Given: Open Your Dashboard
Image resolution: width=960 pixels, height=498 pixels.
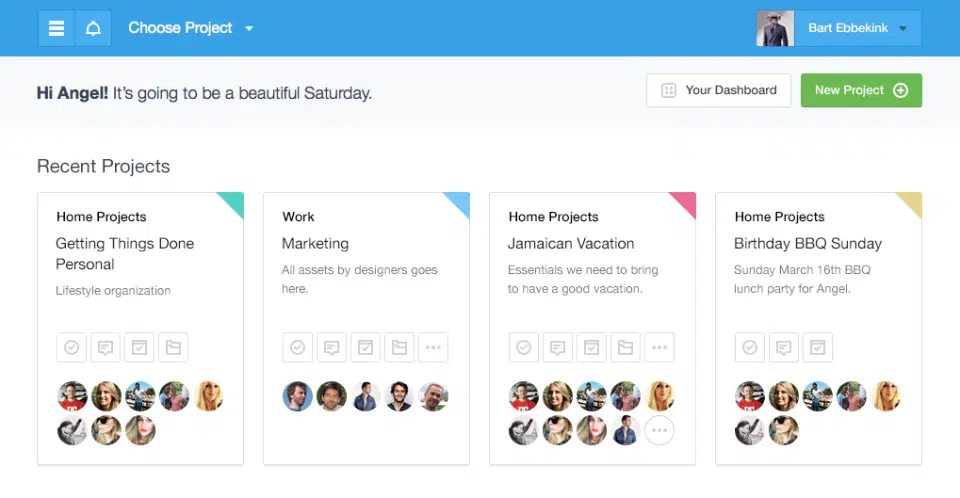Looking at the screenshot, I should 719,90.
